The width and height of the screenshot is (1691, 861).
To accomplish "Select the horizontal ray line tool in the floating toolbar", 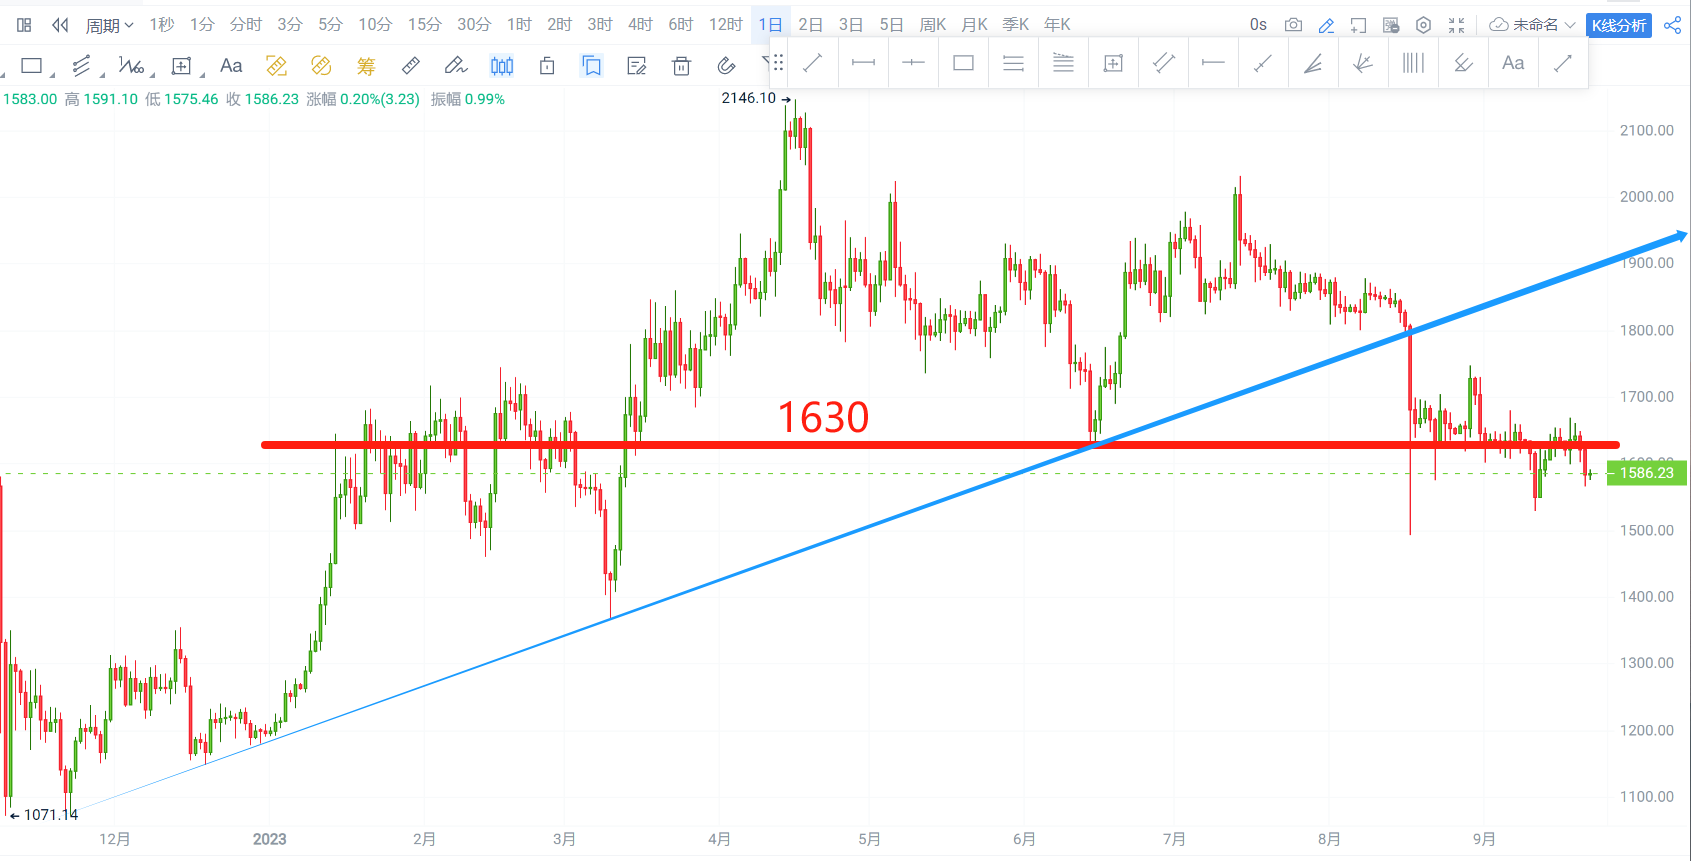I will [x=1213, y=63].
